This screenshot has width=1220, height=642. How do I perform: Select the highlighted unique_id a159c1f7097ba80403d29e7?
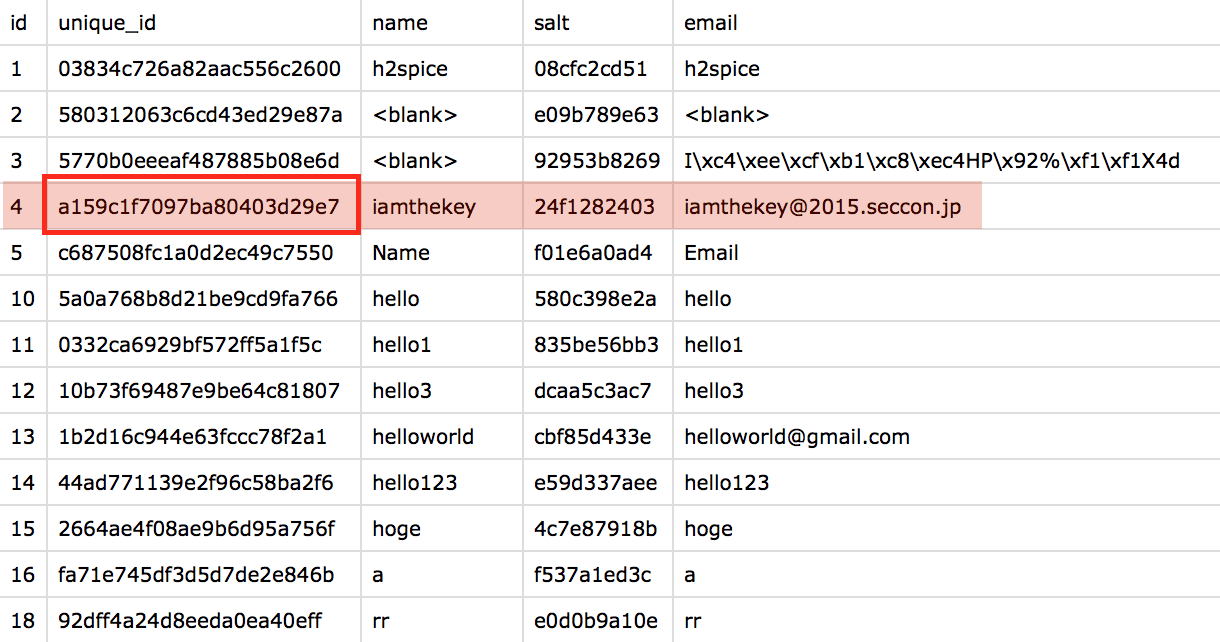[x=201, y=207]
